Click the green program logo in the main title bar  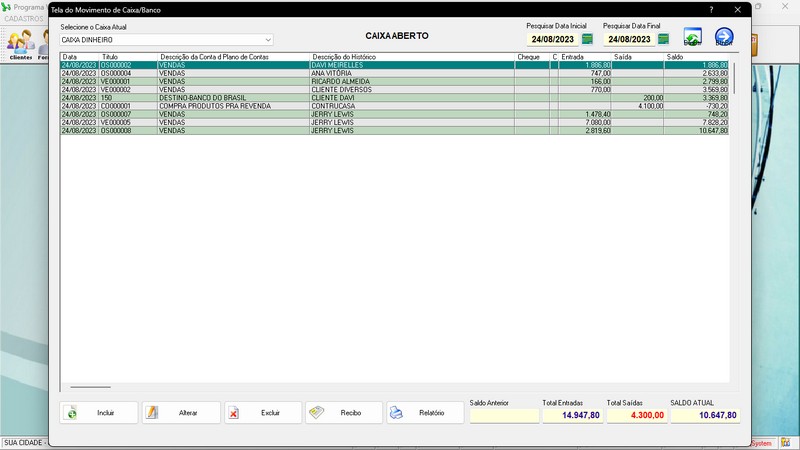[6, 7]
